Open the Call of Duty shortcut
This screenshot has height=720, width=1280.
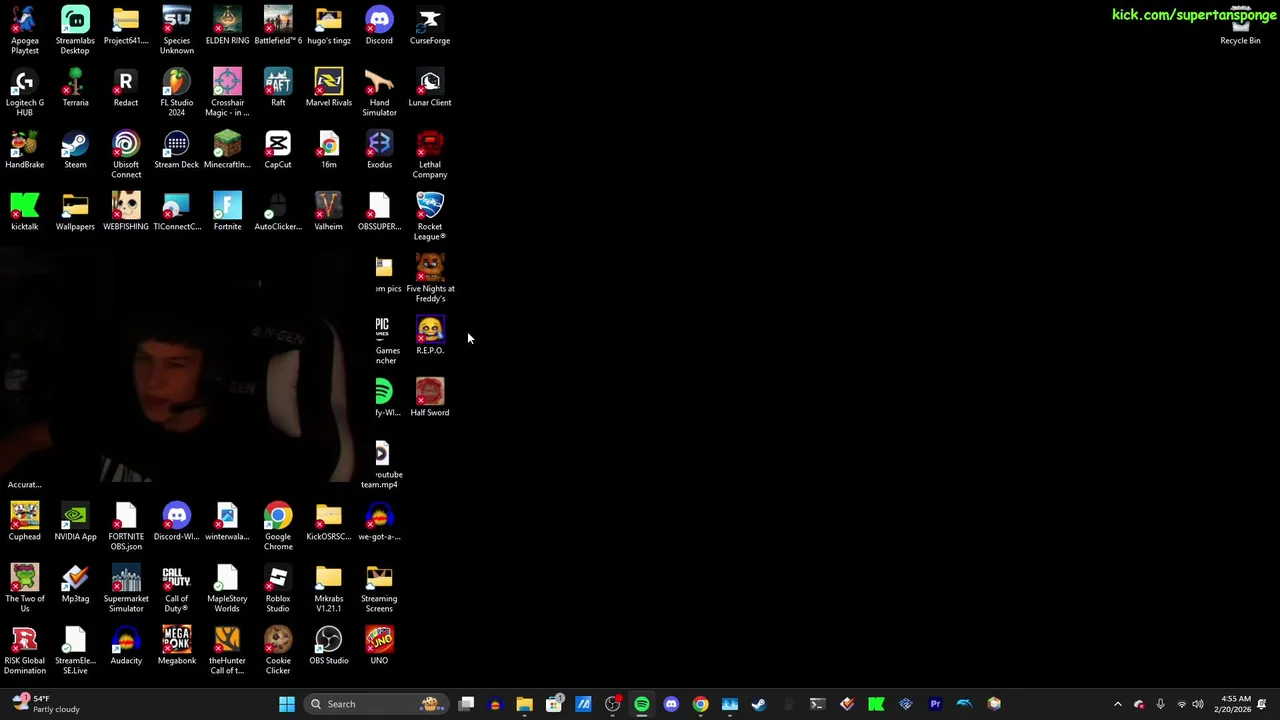177,588
